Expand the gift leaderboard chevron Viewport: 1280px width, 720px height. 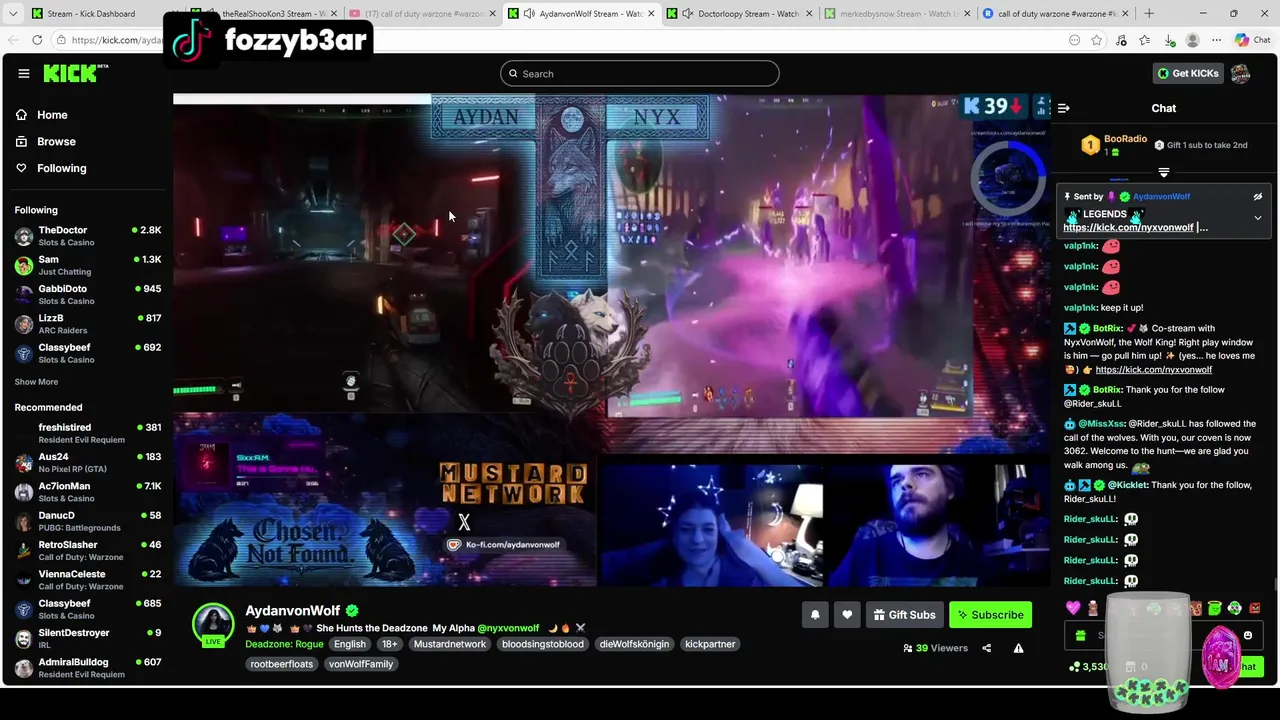1163,173
